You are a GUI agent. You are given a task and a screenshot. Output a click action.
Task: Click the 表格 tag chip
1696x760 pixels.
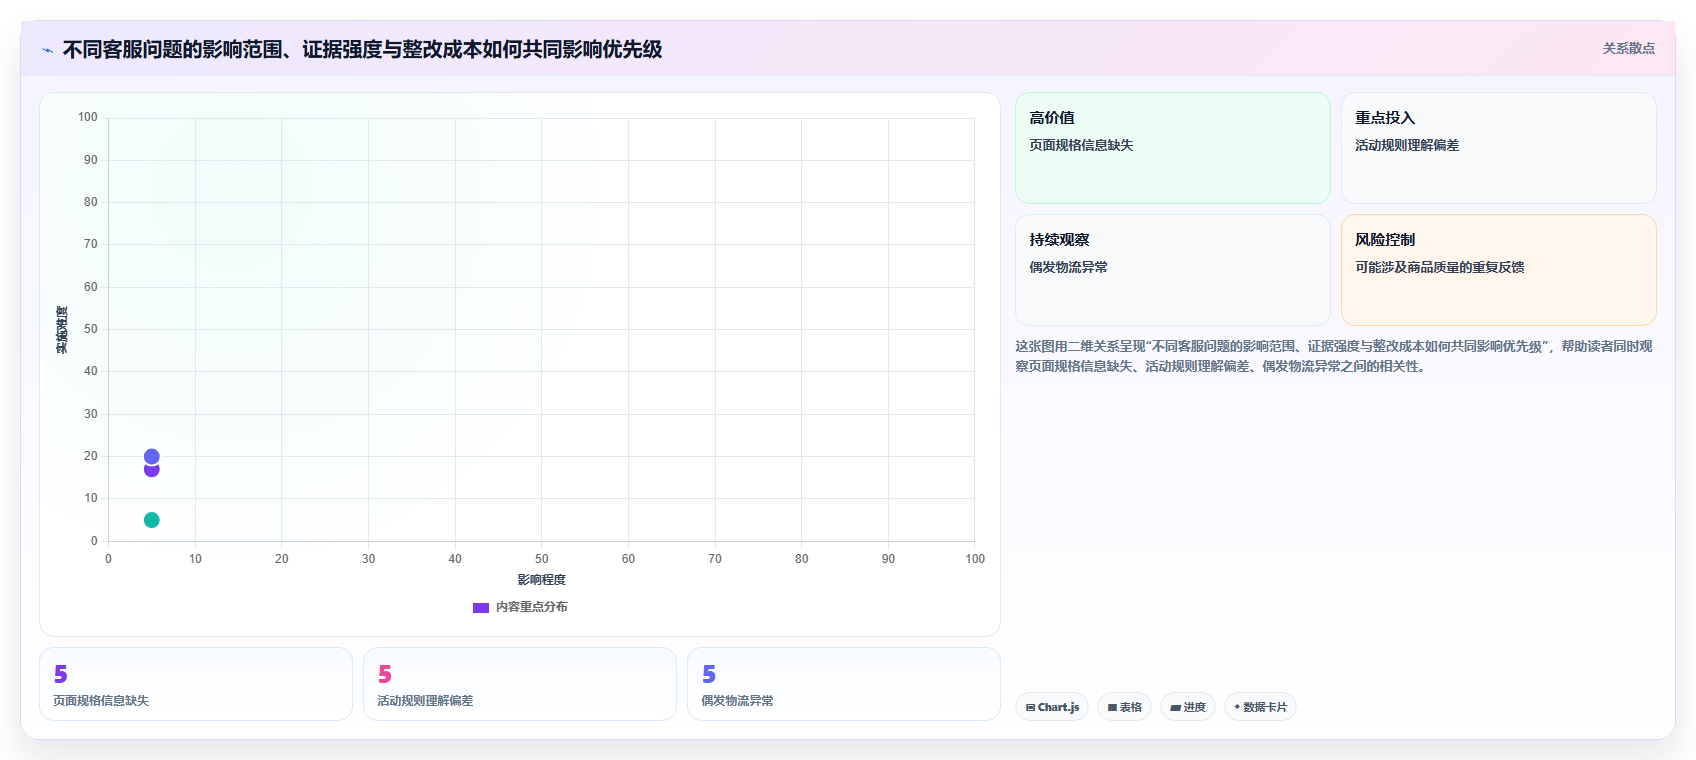click(1124, 707)
